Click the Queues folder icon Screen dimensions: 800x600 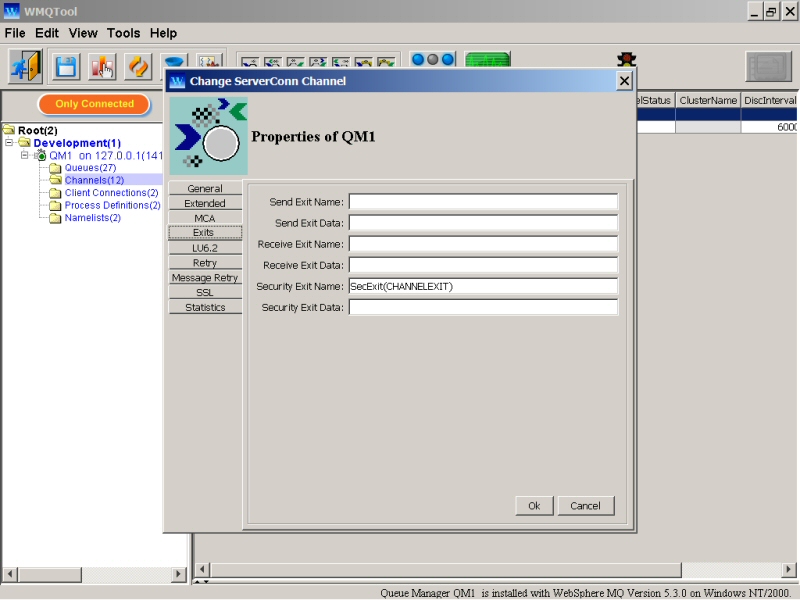click(x=55, y=168)
